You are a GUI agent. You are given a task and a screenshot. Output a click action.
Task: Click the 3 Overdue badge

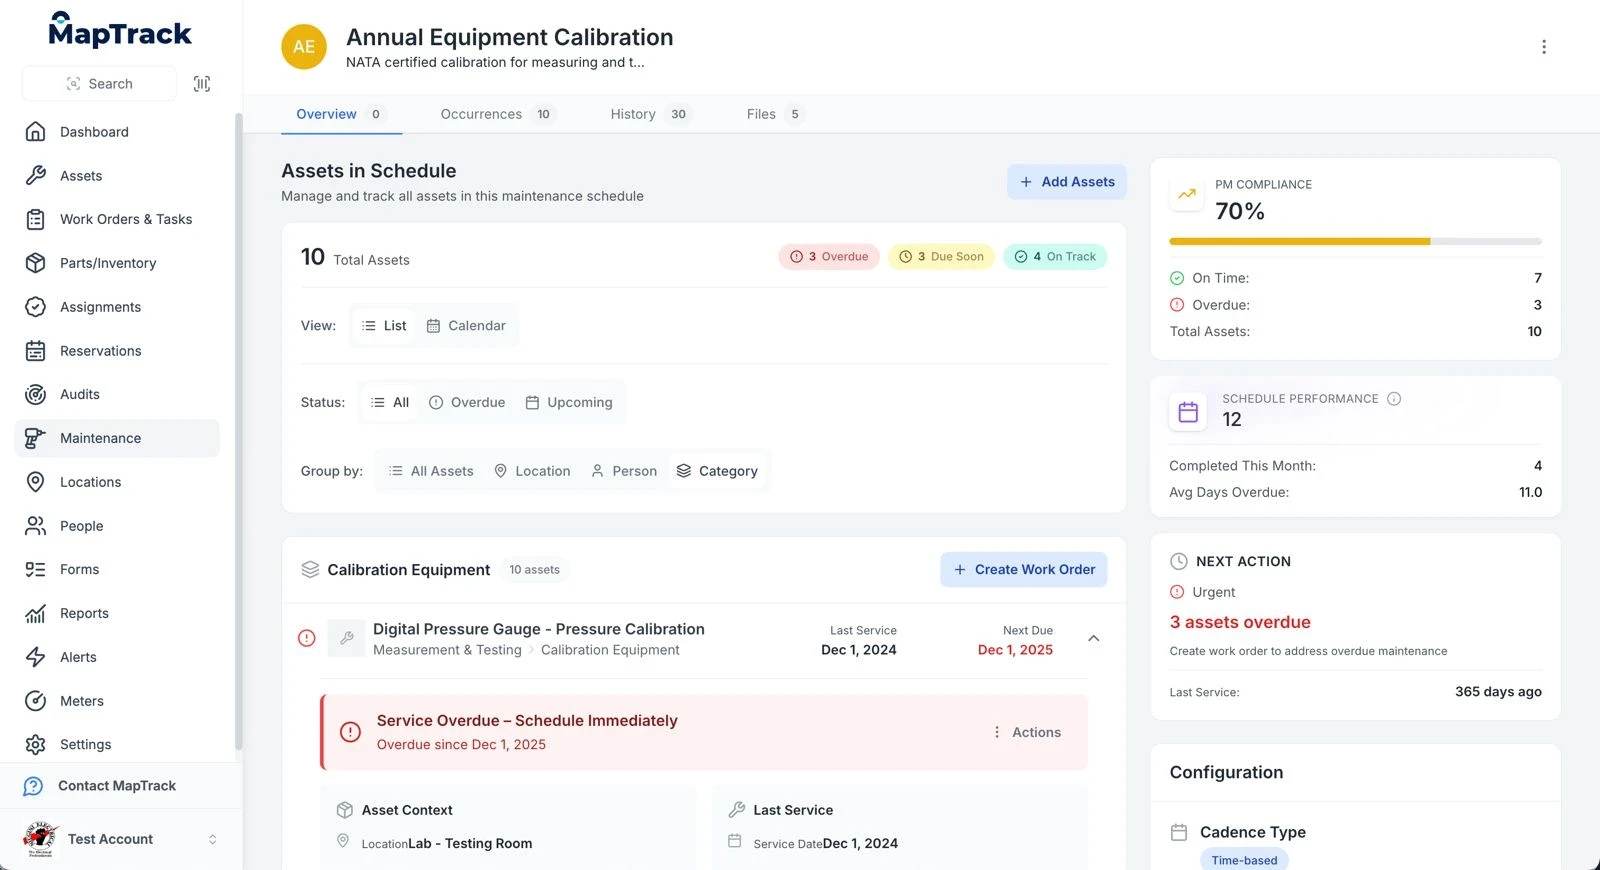click(x=829, y=256)
